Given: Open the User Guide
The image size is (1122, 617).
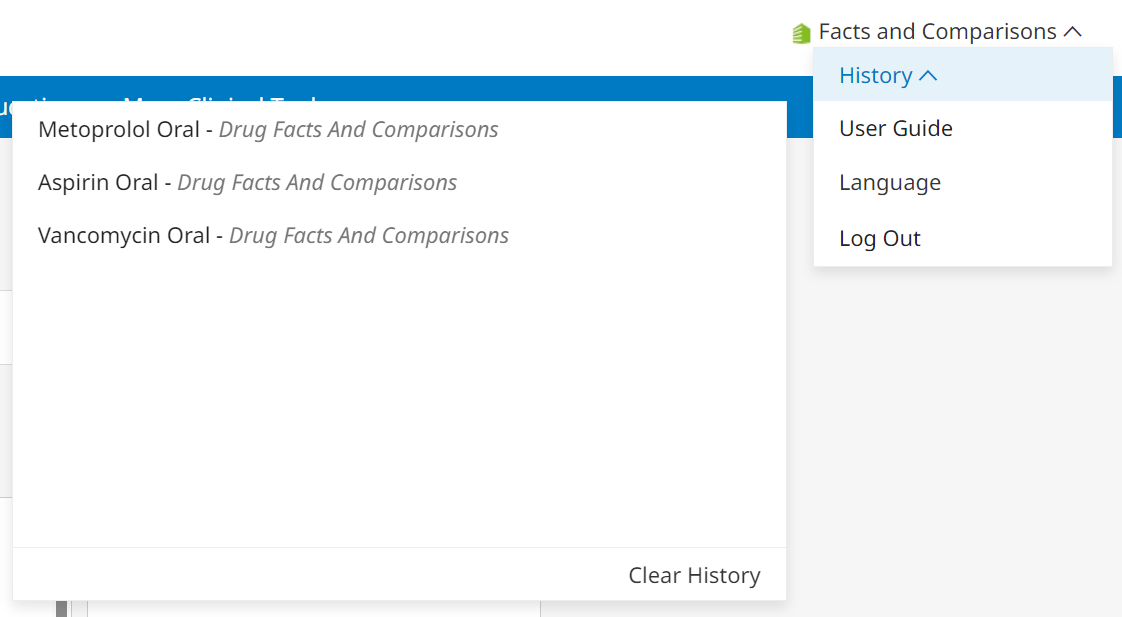Looking at the screenshot, I should 895,129.
